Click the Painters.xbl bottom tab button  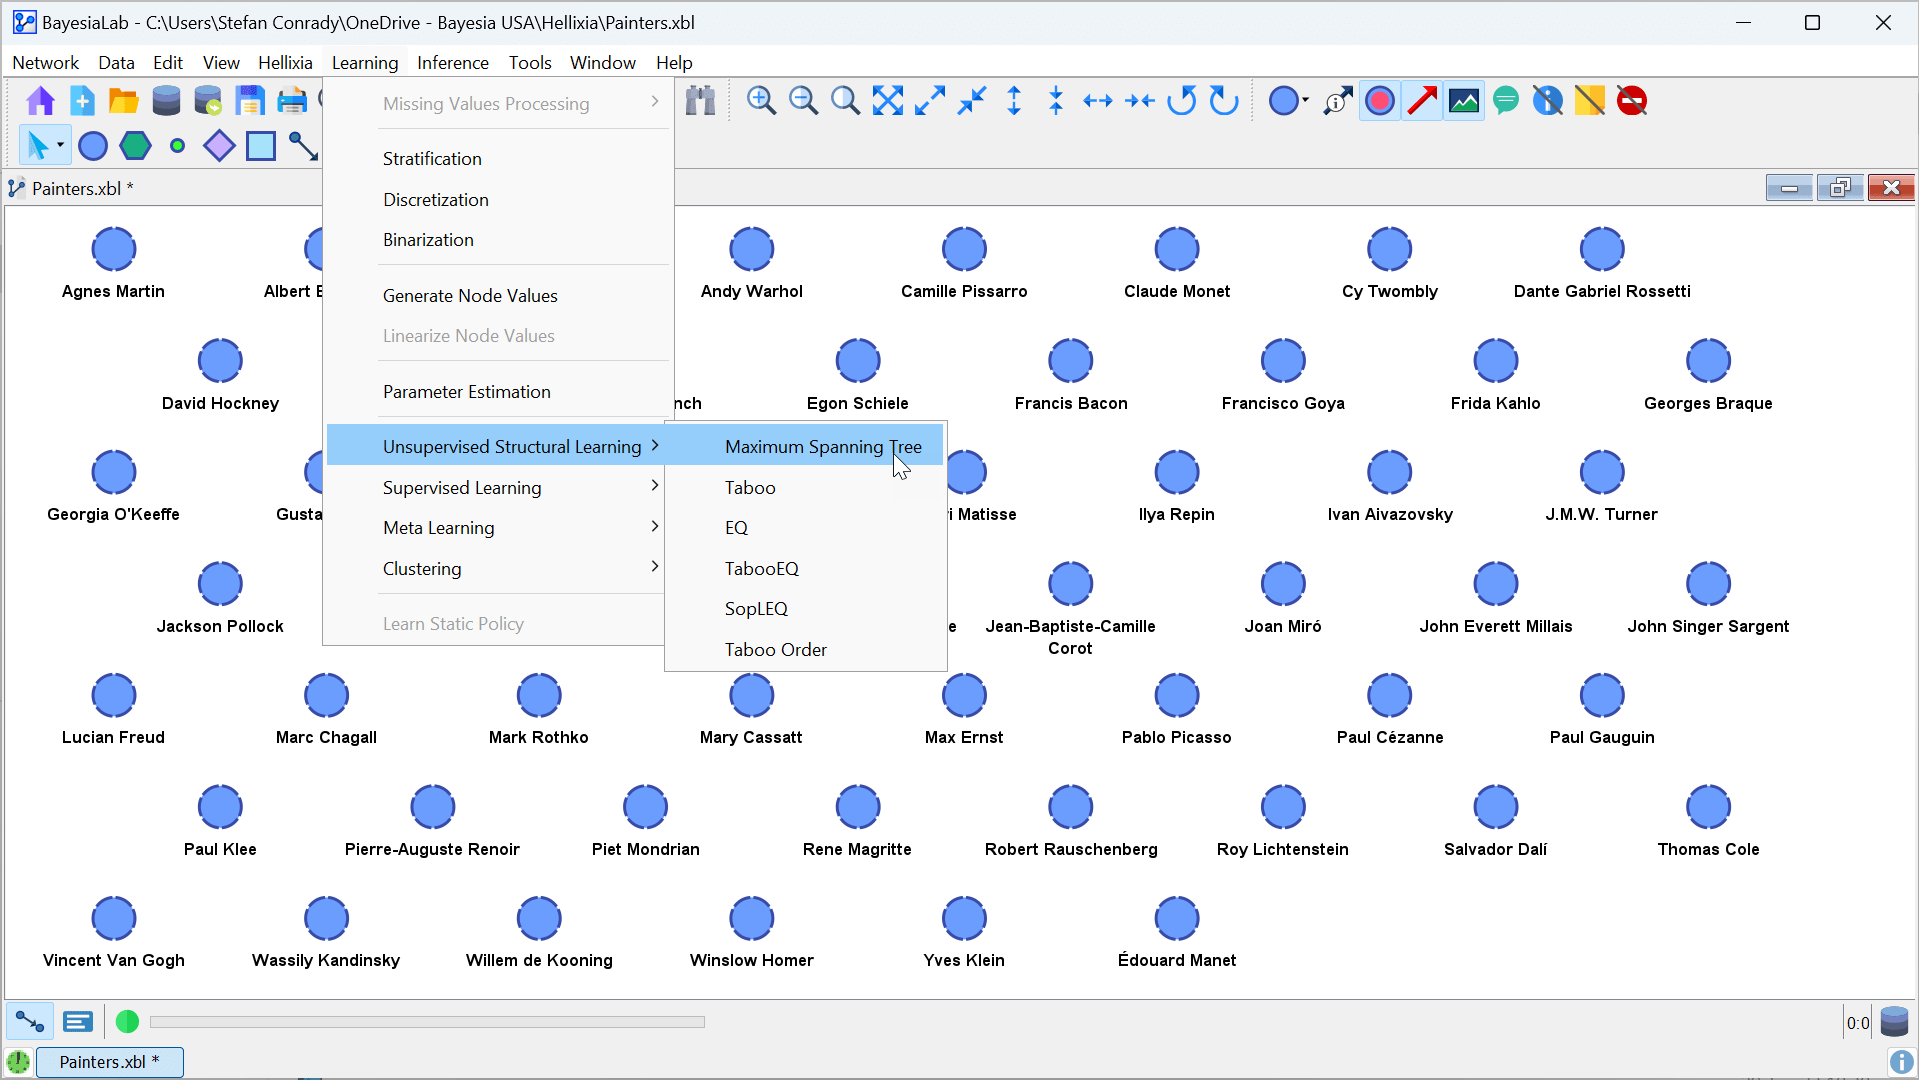pos(109,1062)
